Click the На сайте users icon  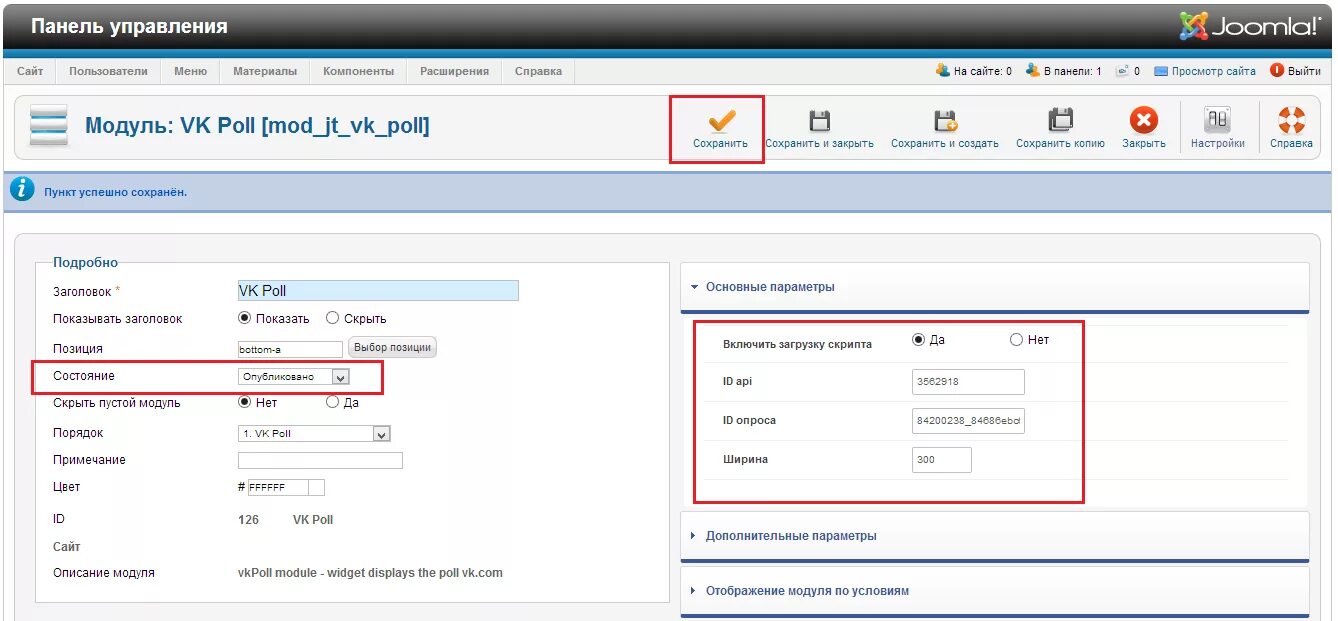click(942, 71)
